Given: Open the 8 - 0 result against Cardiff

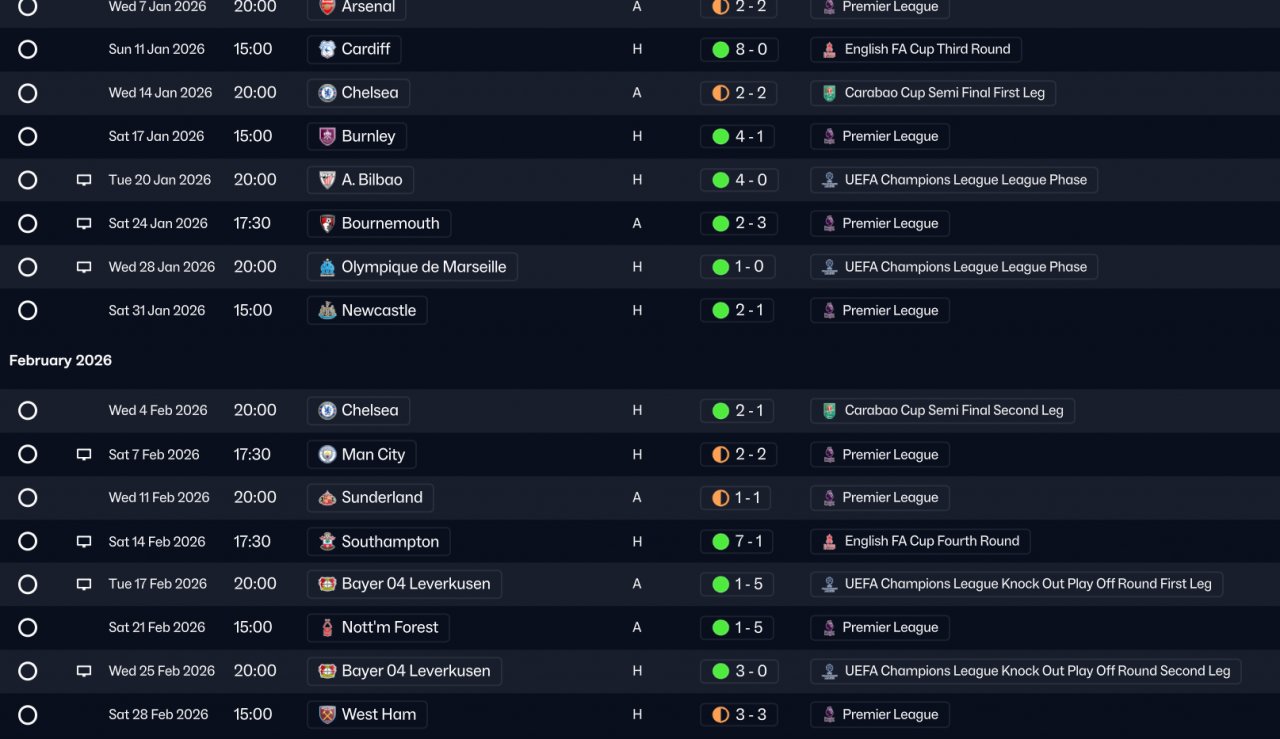Looking at the screenshot, I should click(739, 49).
